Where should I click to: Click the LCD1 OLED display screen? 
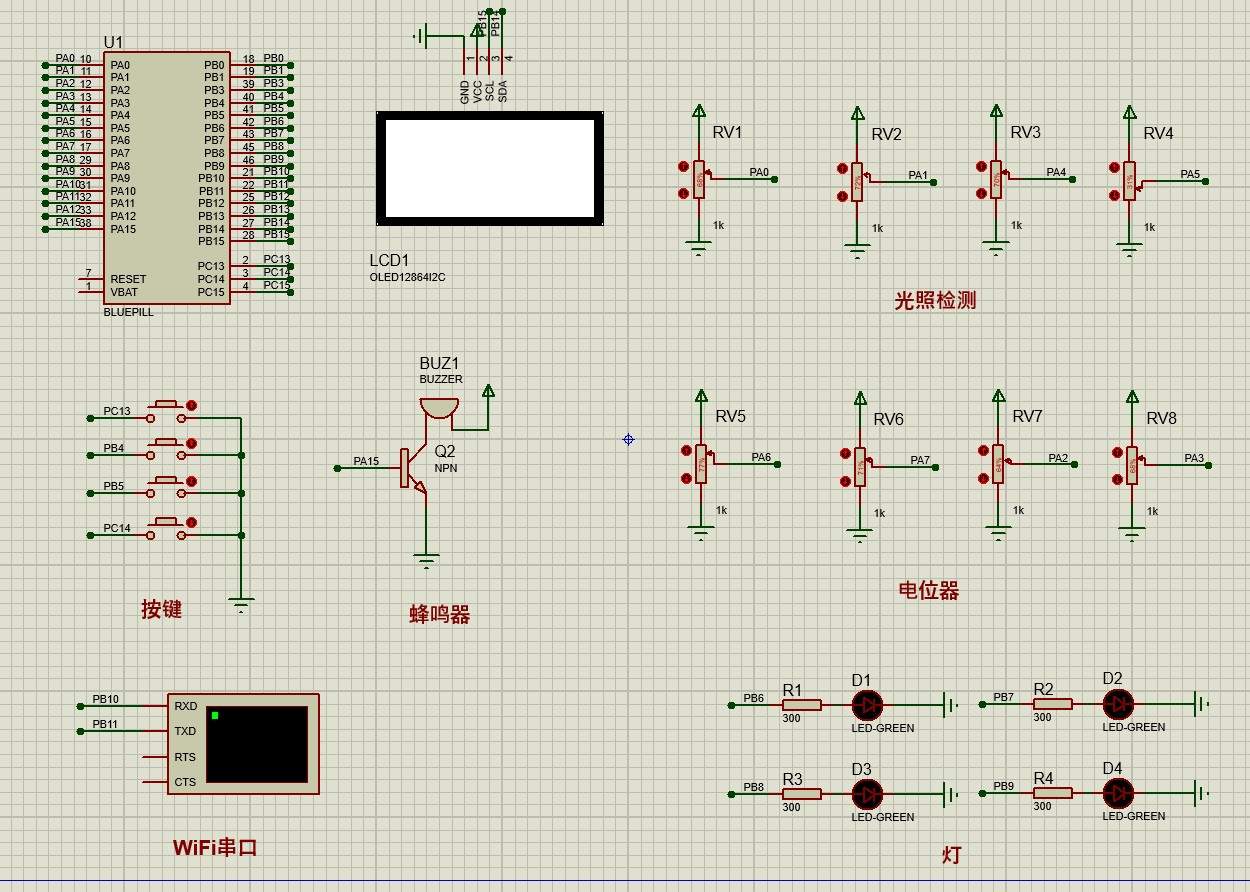tap(490, 169)
